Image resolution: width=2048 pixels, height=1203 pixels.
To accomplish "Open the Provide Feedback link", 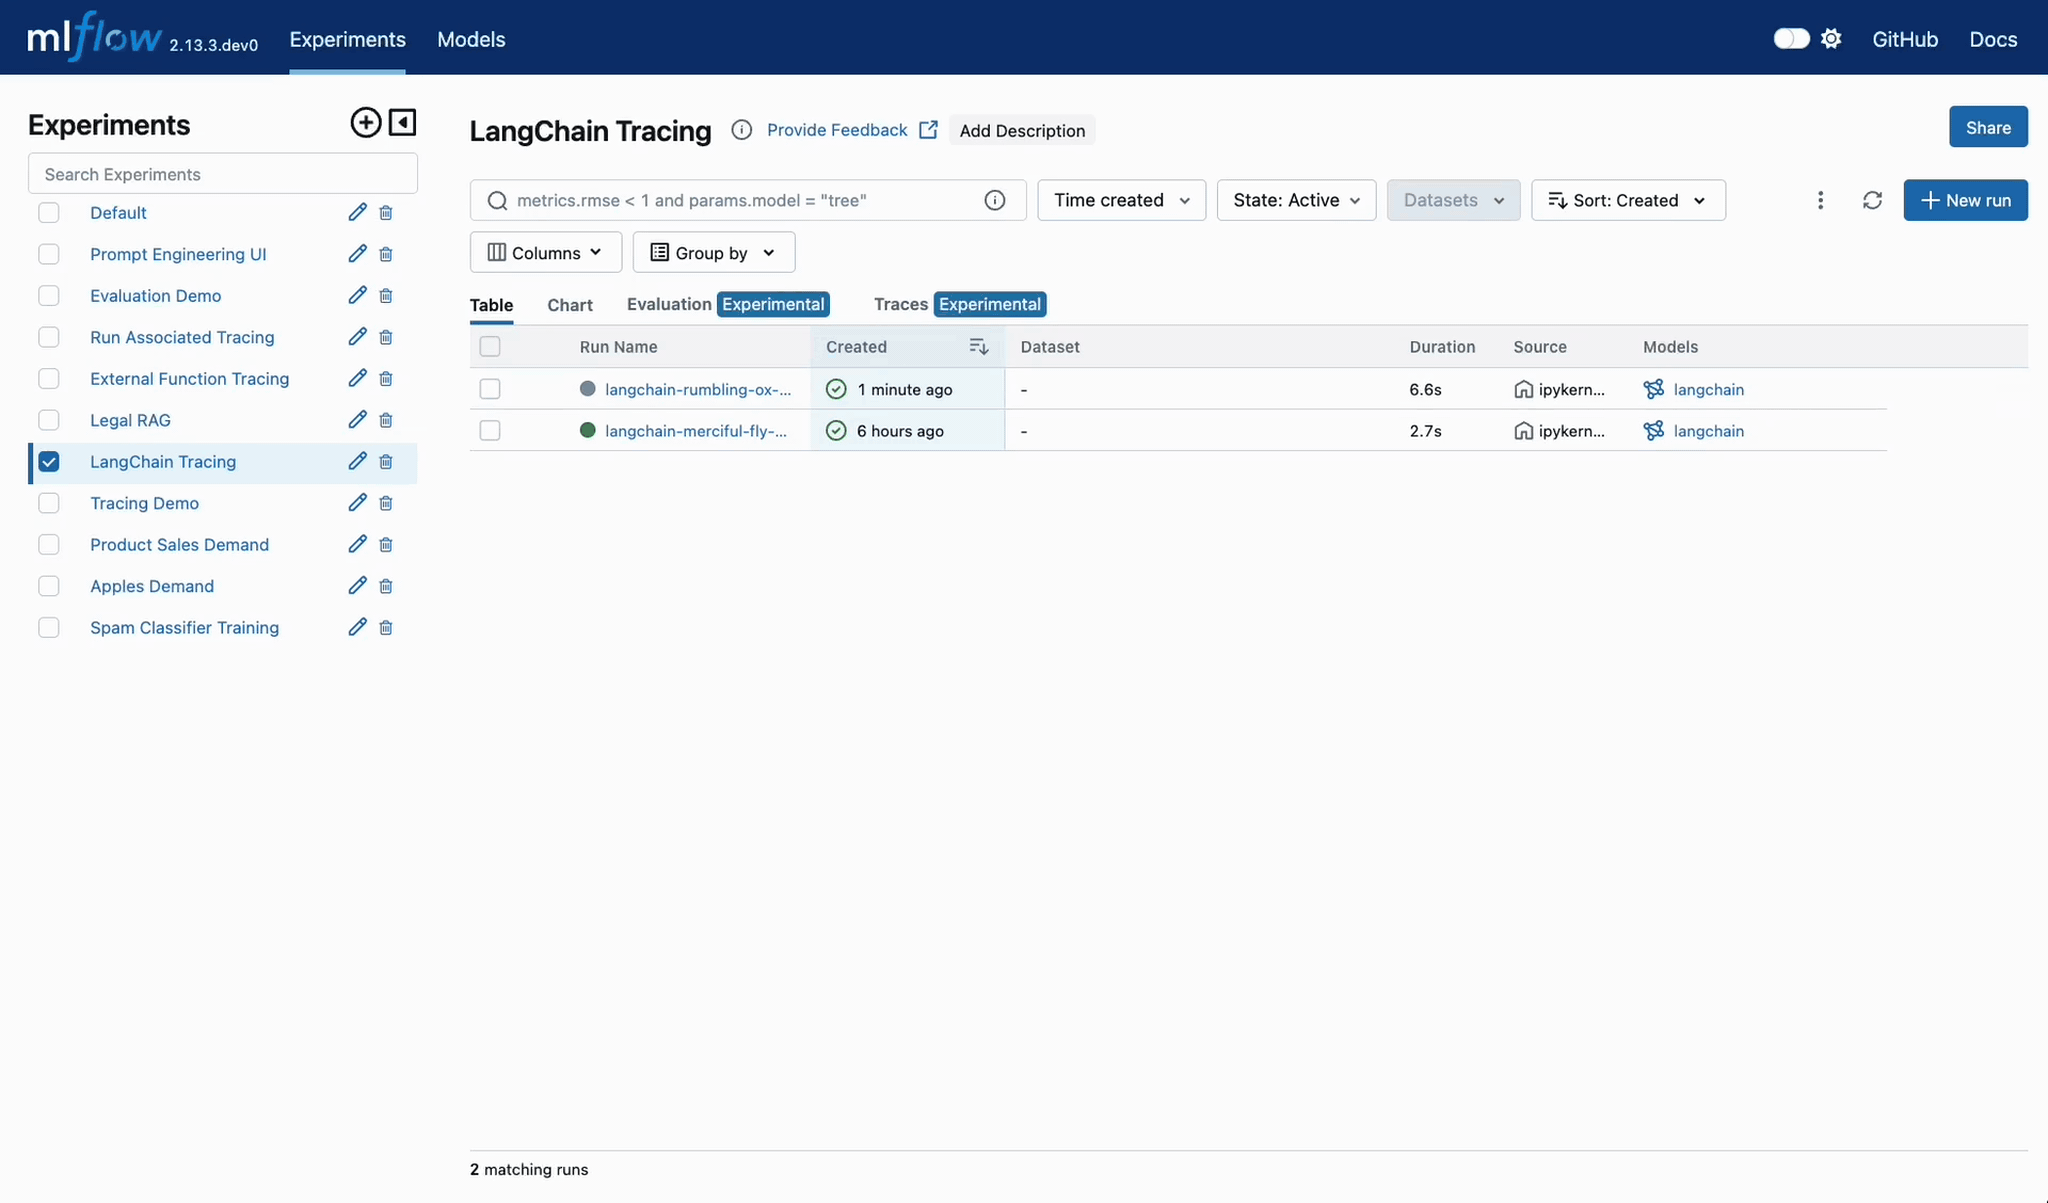I will (x=836, y=130).
